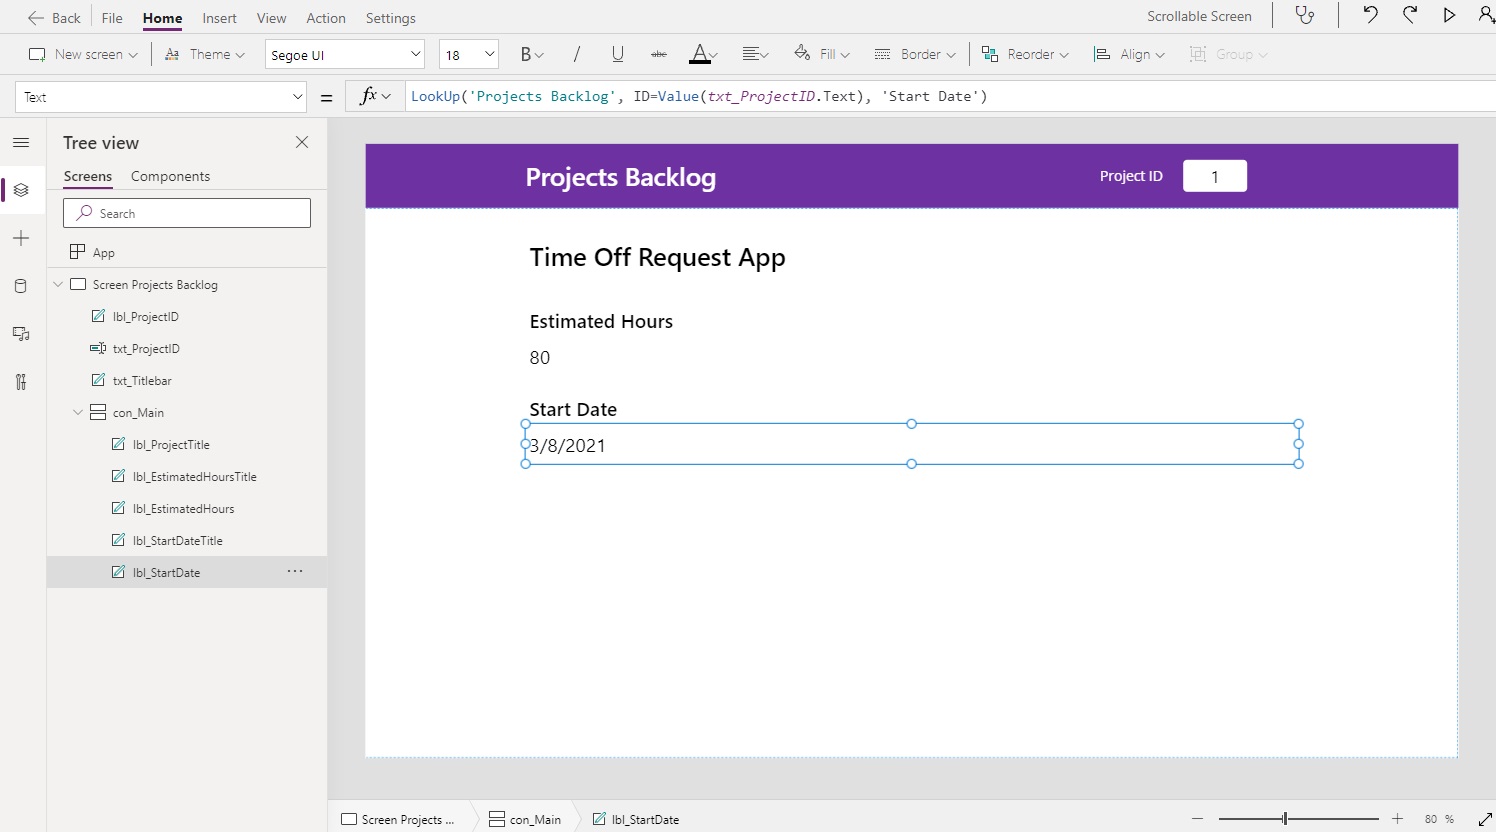Open the Data sources panel
Screen dimensions: 1496x832
coord(22,285)
